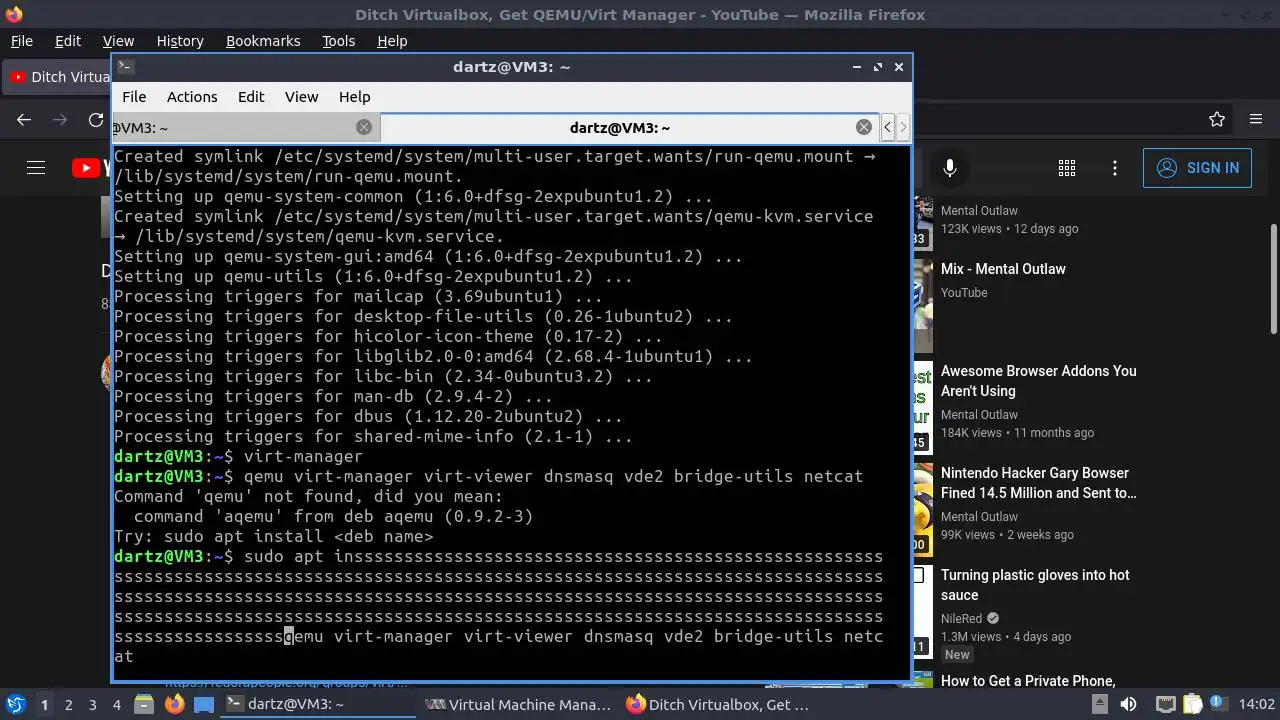The height and width of the screenshot is (720, 1280).
Task: Search with voice microphone icon
Action: pos(950,168)
